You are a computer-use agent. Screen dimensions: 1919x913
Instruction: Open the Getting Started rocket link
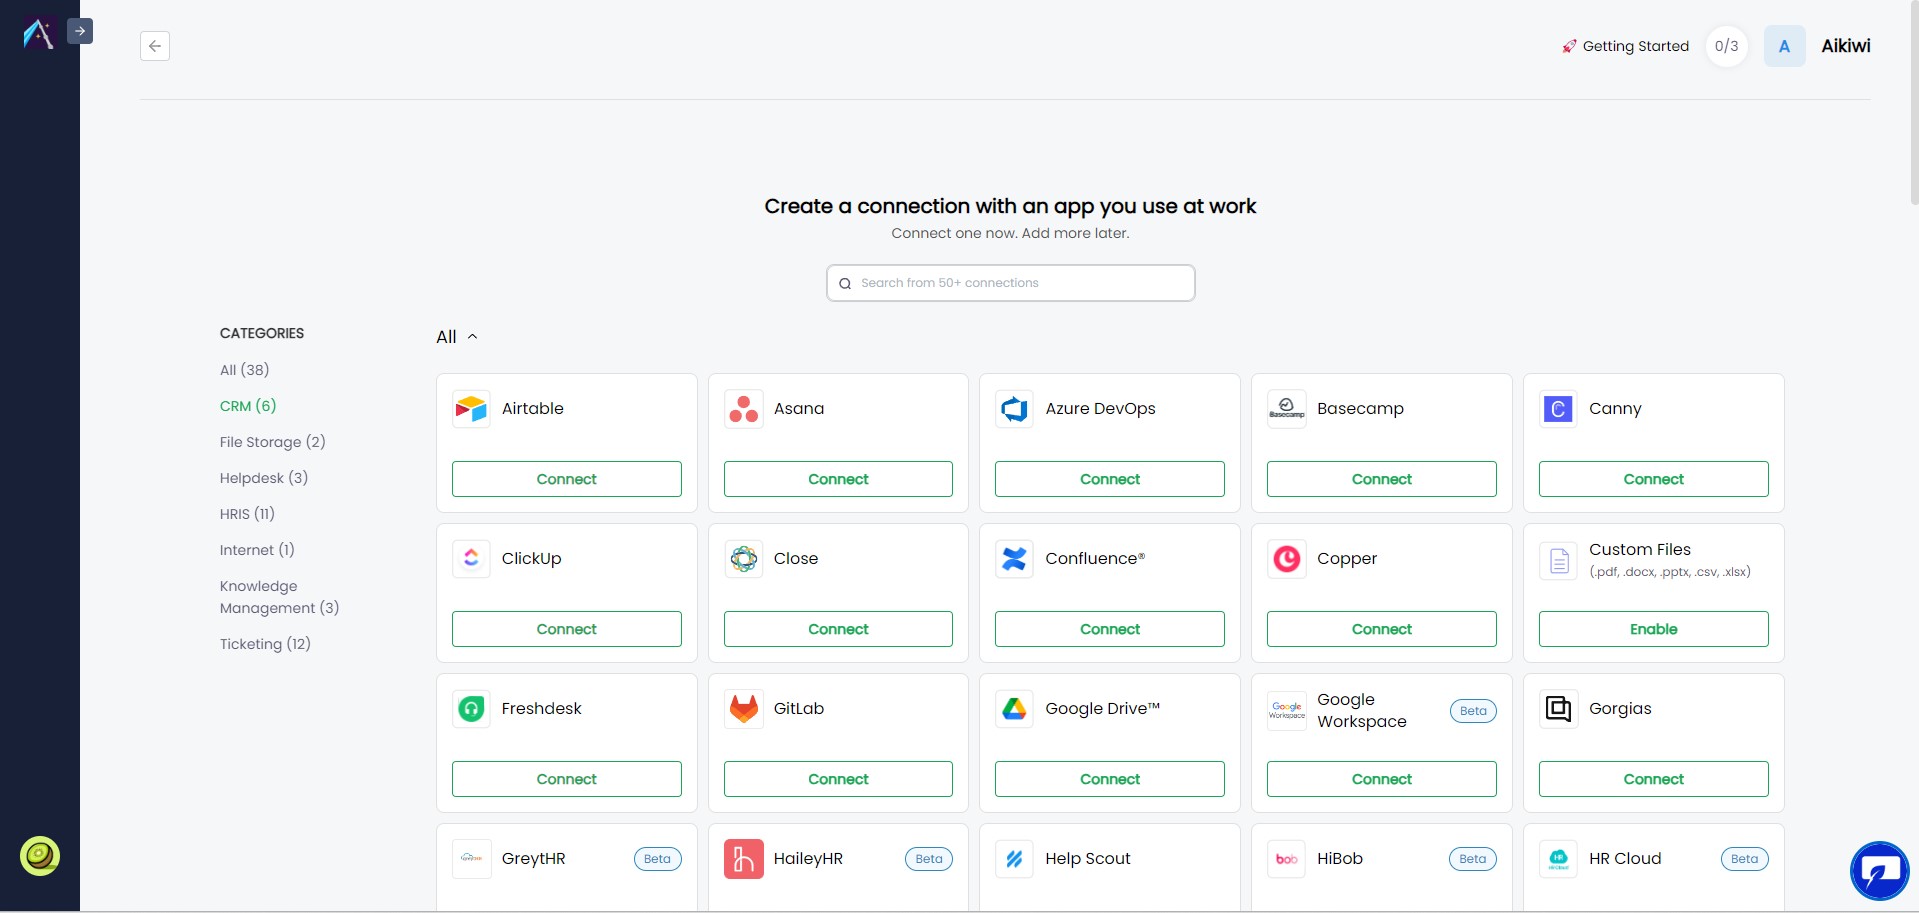1626,46
